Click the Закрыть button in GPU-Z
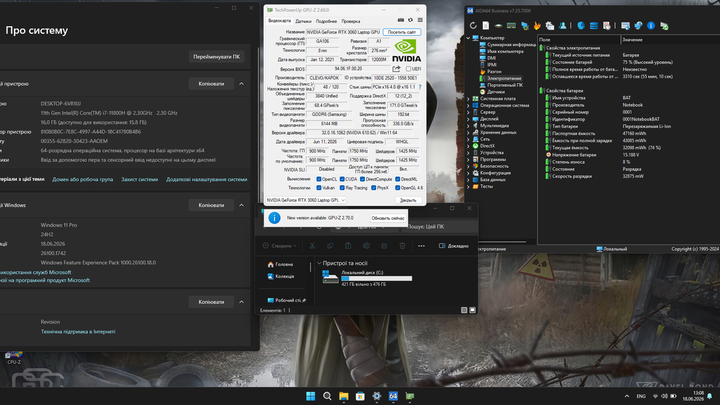Image resolution: width=720 pixels, height=405 pixels. click(x=408, y=200)
